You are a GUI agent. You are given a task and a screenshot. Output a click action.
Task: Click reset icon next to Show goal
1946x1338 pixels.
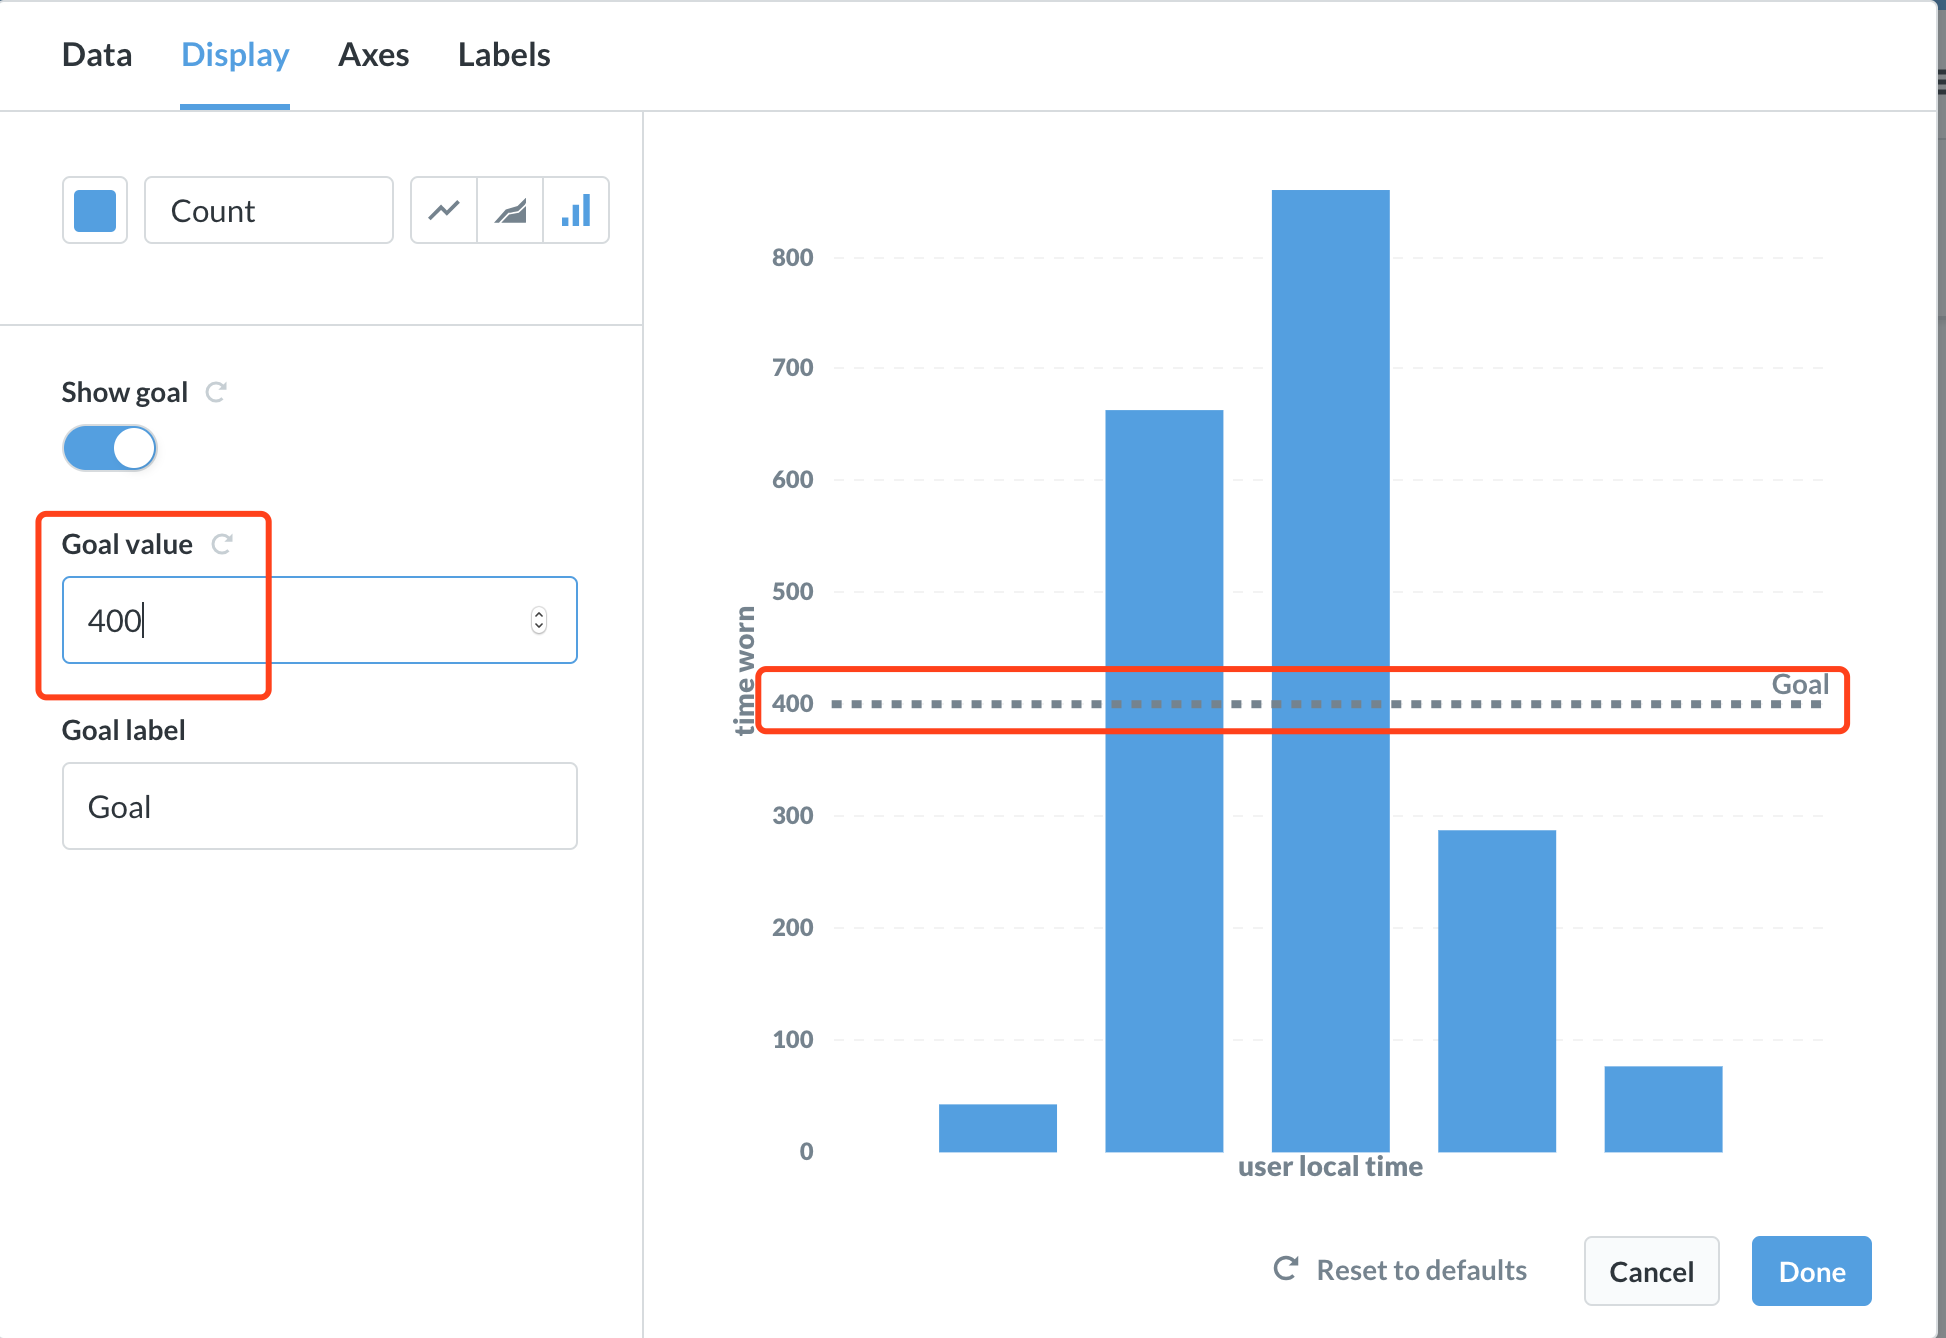pyautogui.click(x=216, y=392)
